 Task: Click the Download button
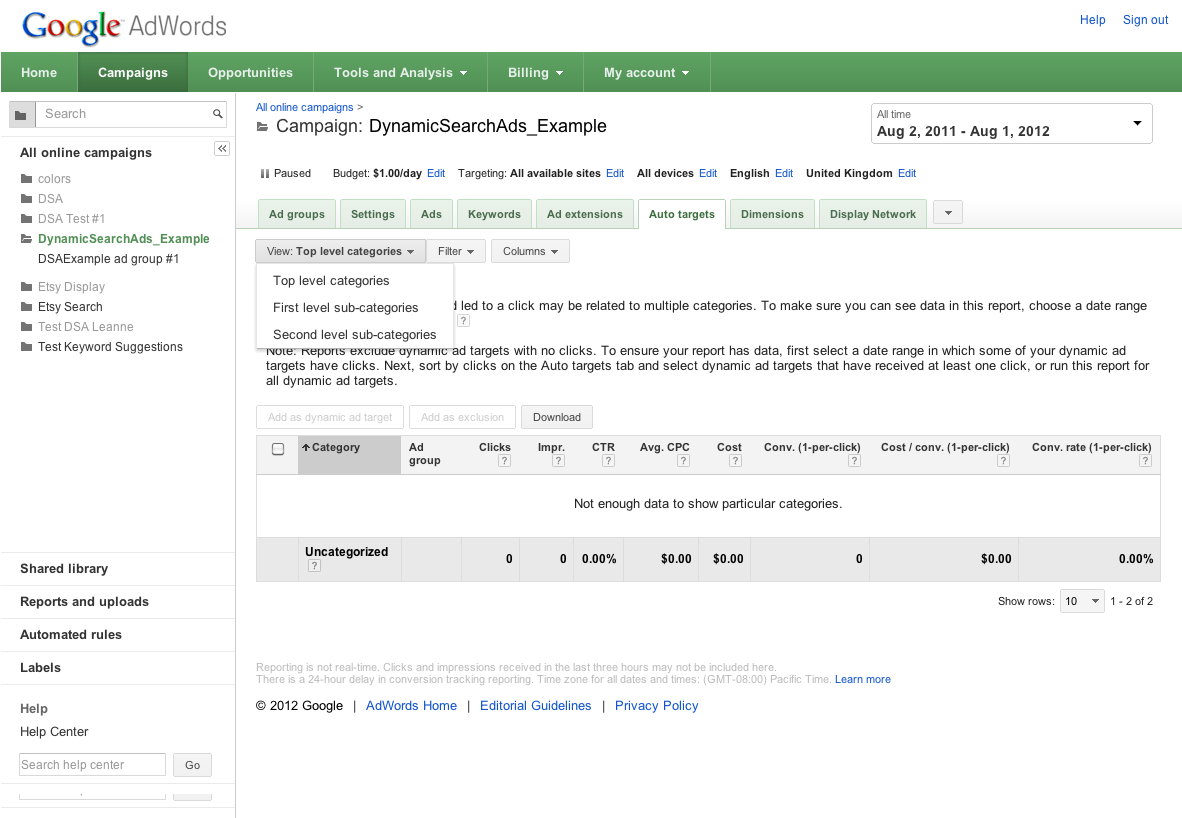[556, 417]
